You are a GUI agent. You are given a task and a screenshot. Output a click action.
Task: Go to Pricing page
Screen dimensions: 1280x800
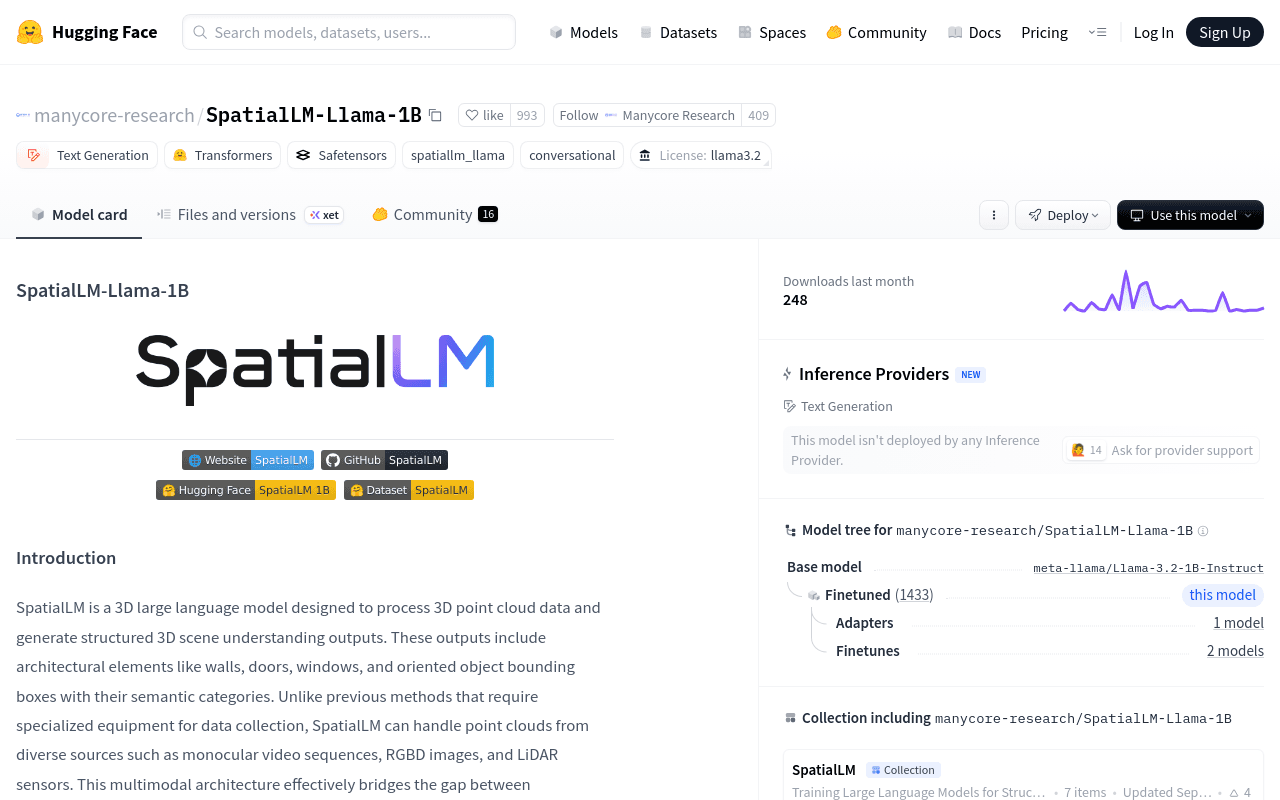pos(1044,32)
